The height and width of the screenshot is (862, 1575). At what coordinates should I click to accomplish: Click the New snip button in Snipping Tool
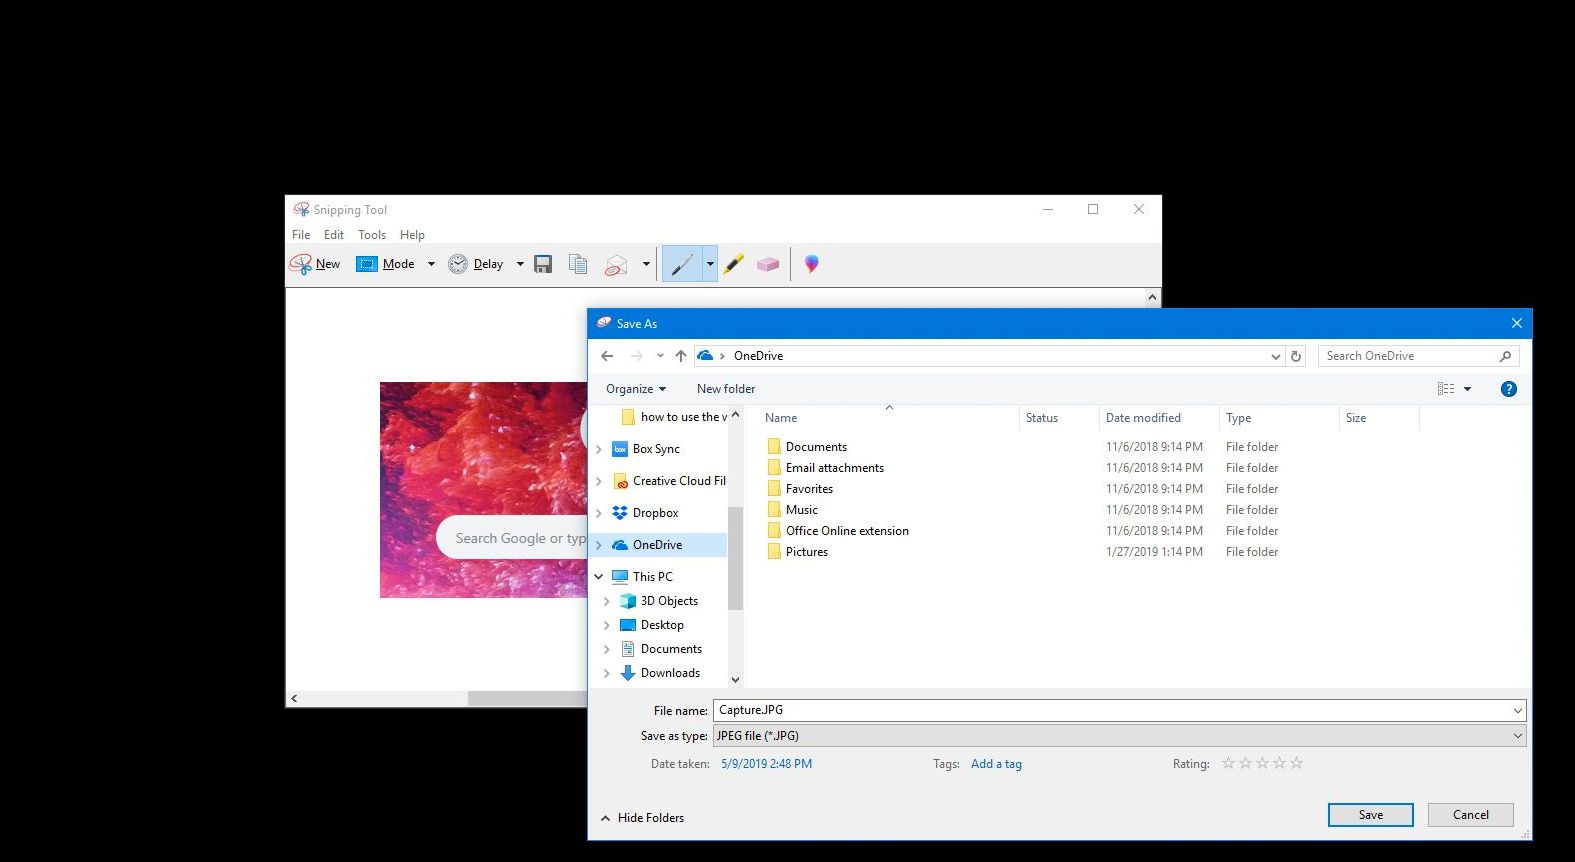(x=315, y=264)
